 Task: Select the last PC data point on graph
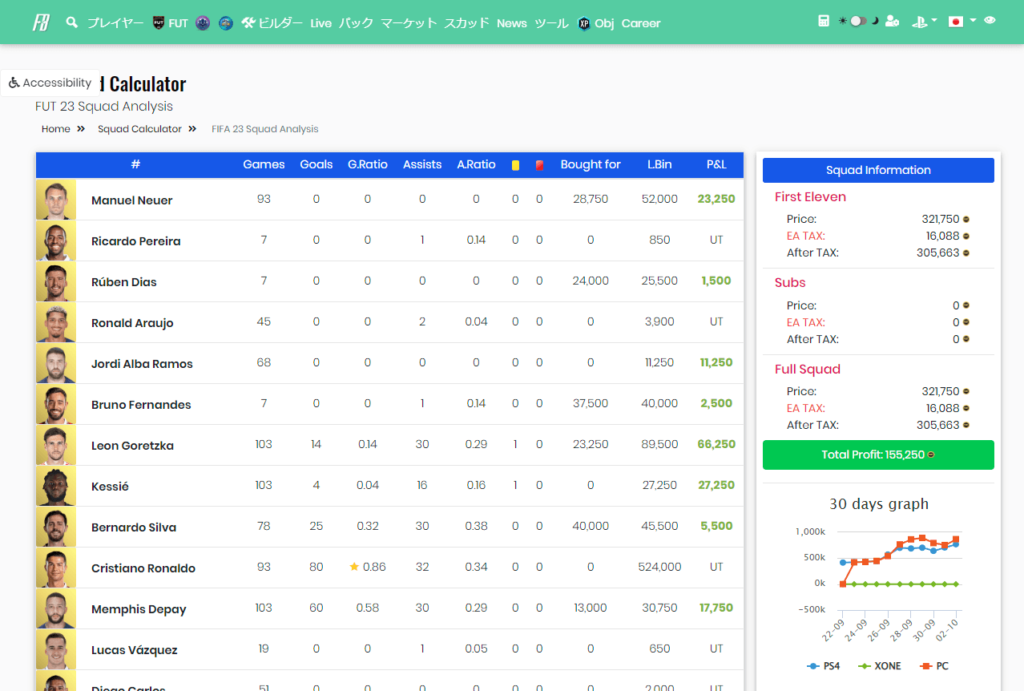[x=956, y=539]
